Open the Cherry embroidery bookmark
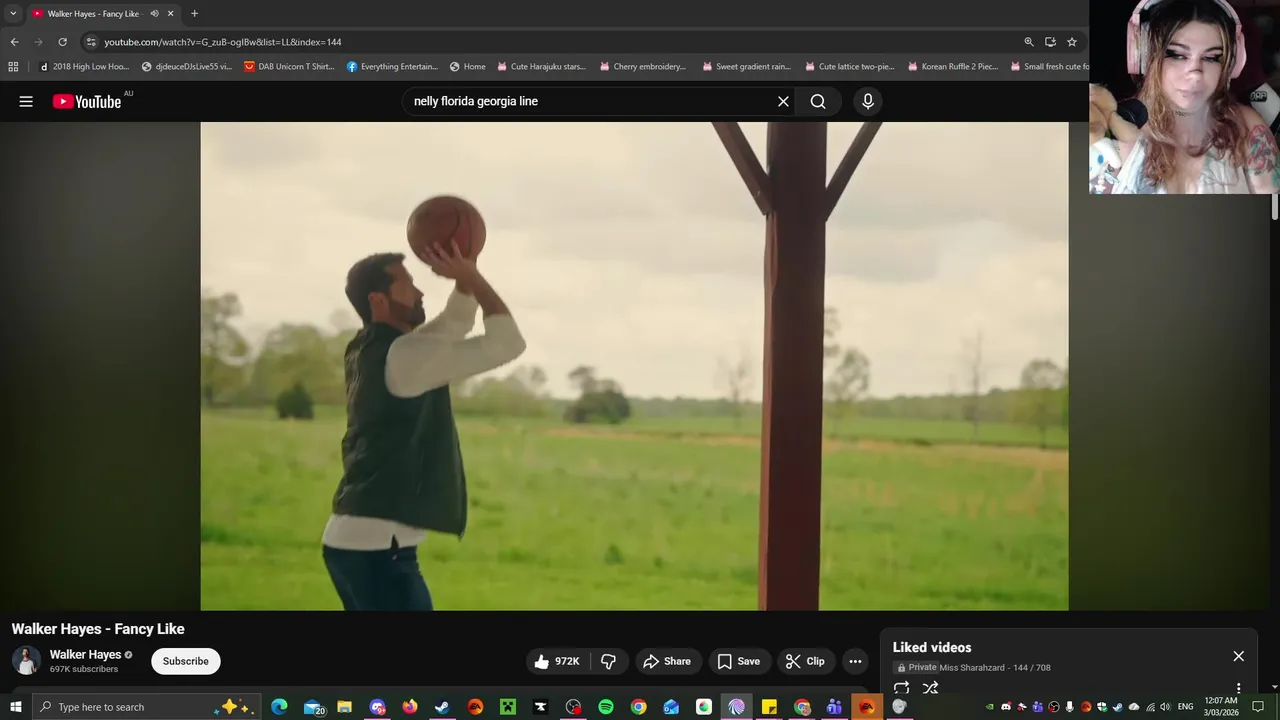The height and width of the screenshot is (720, 1280). click(x=643, y=67)
